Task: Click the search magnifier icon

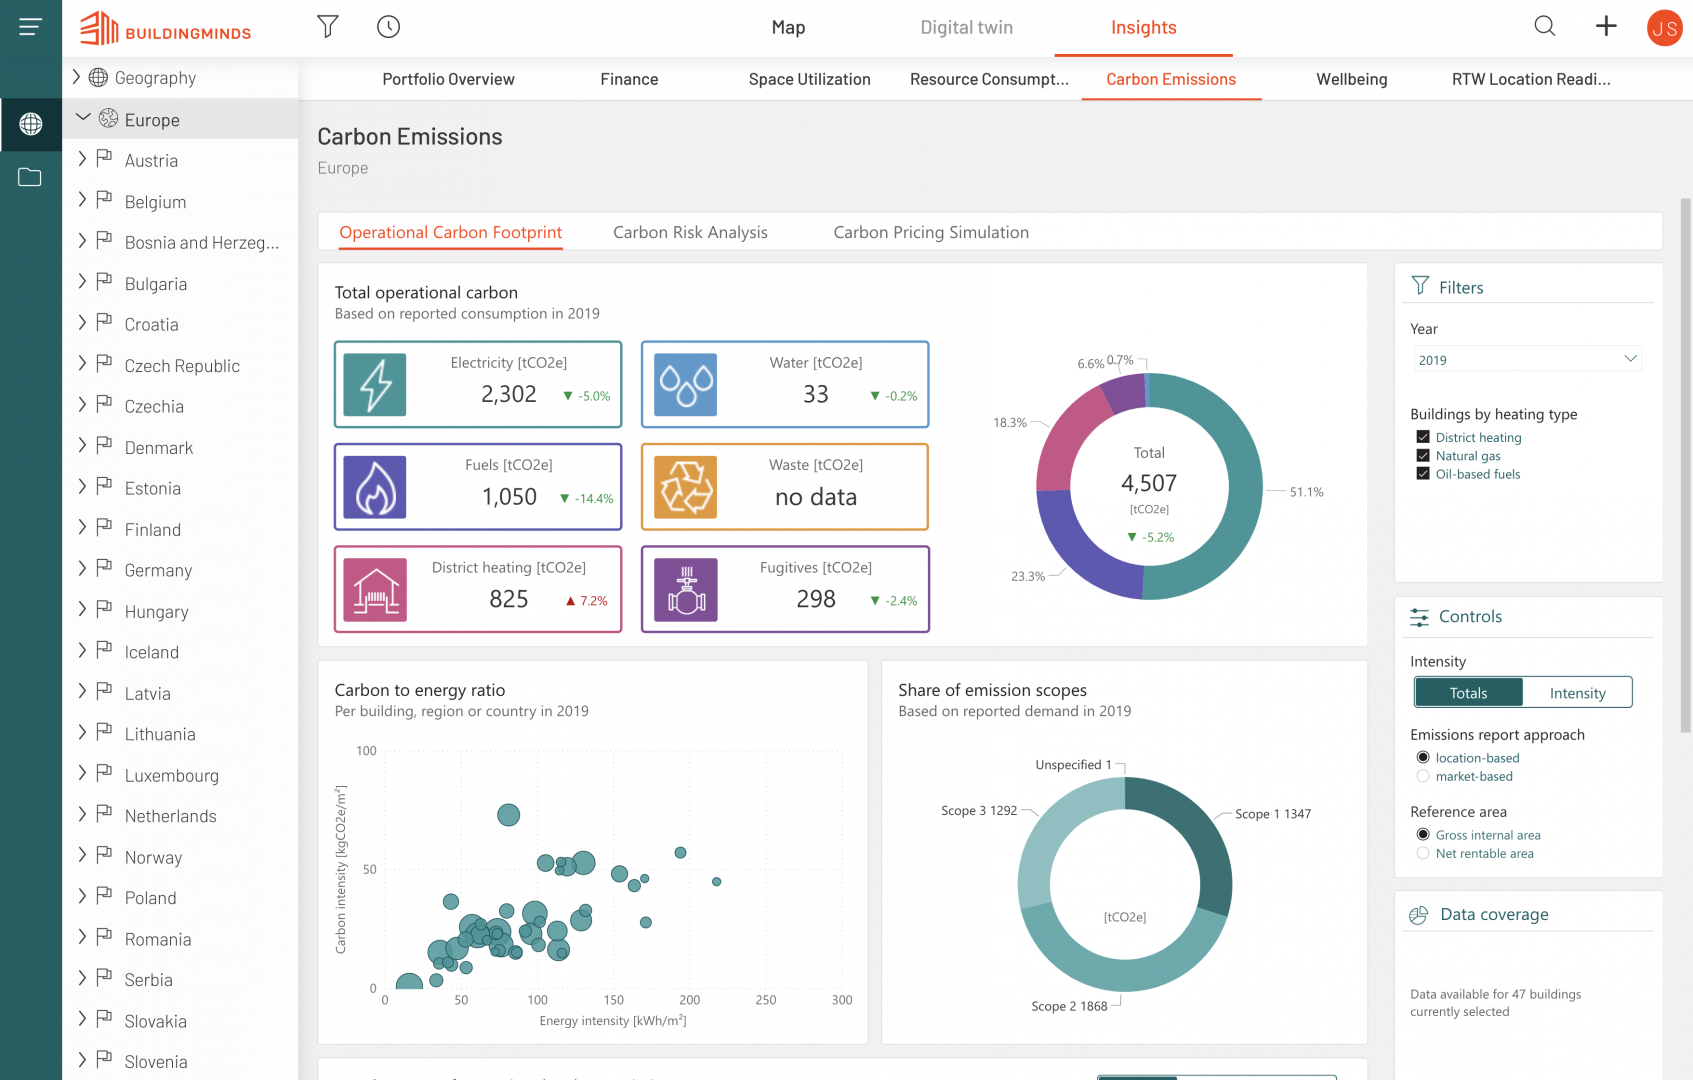Action: 1545,26
